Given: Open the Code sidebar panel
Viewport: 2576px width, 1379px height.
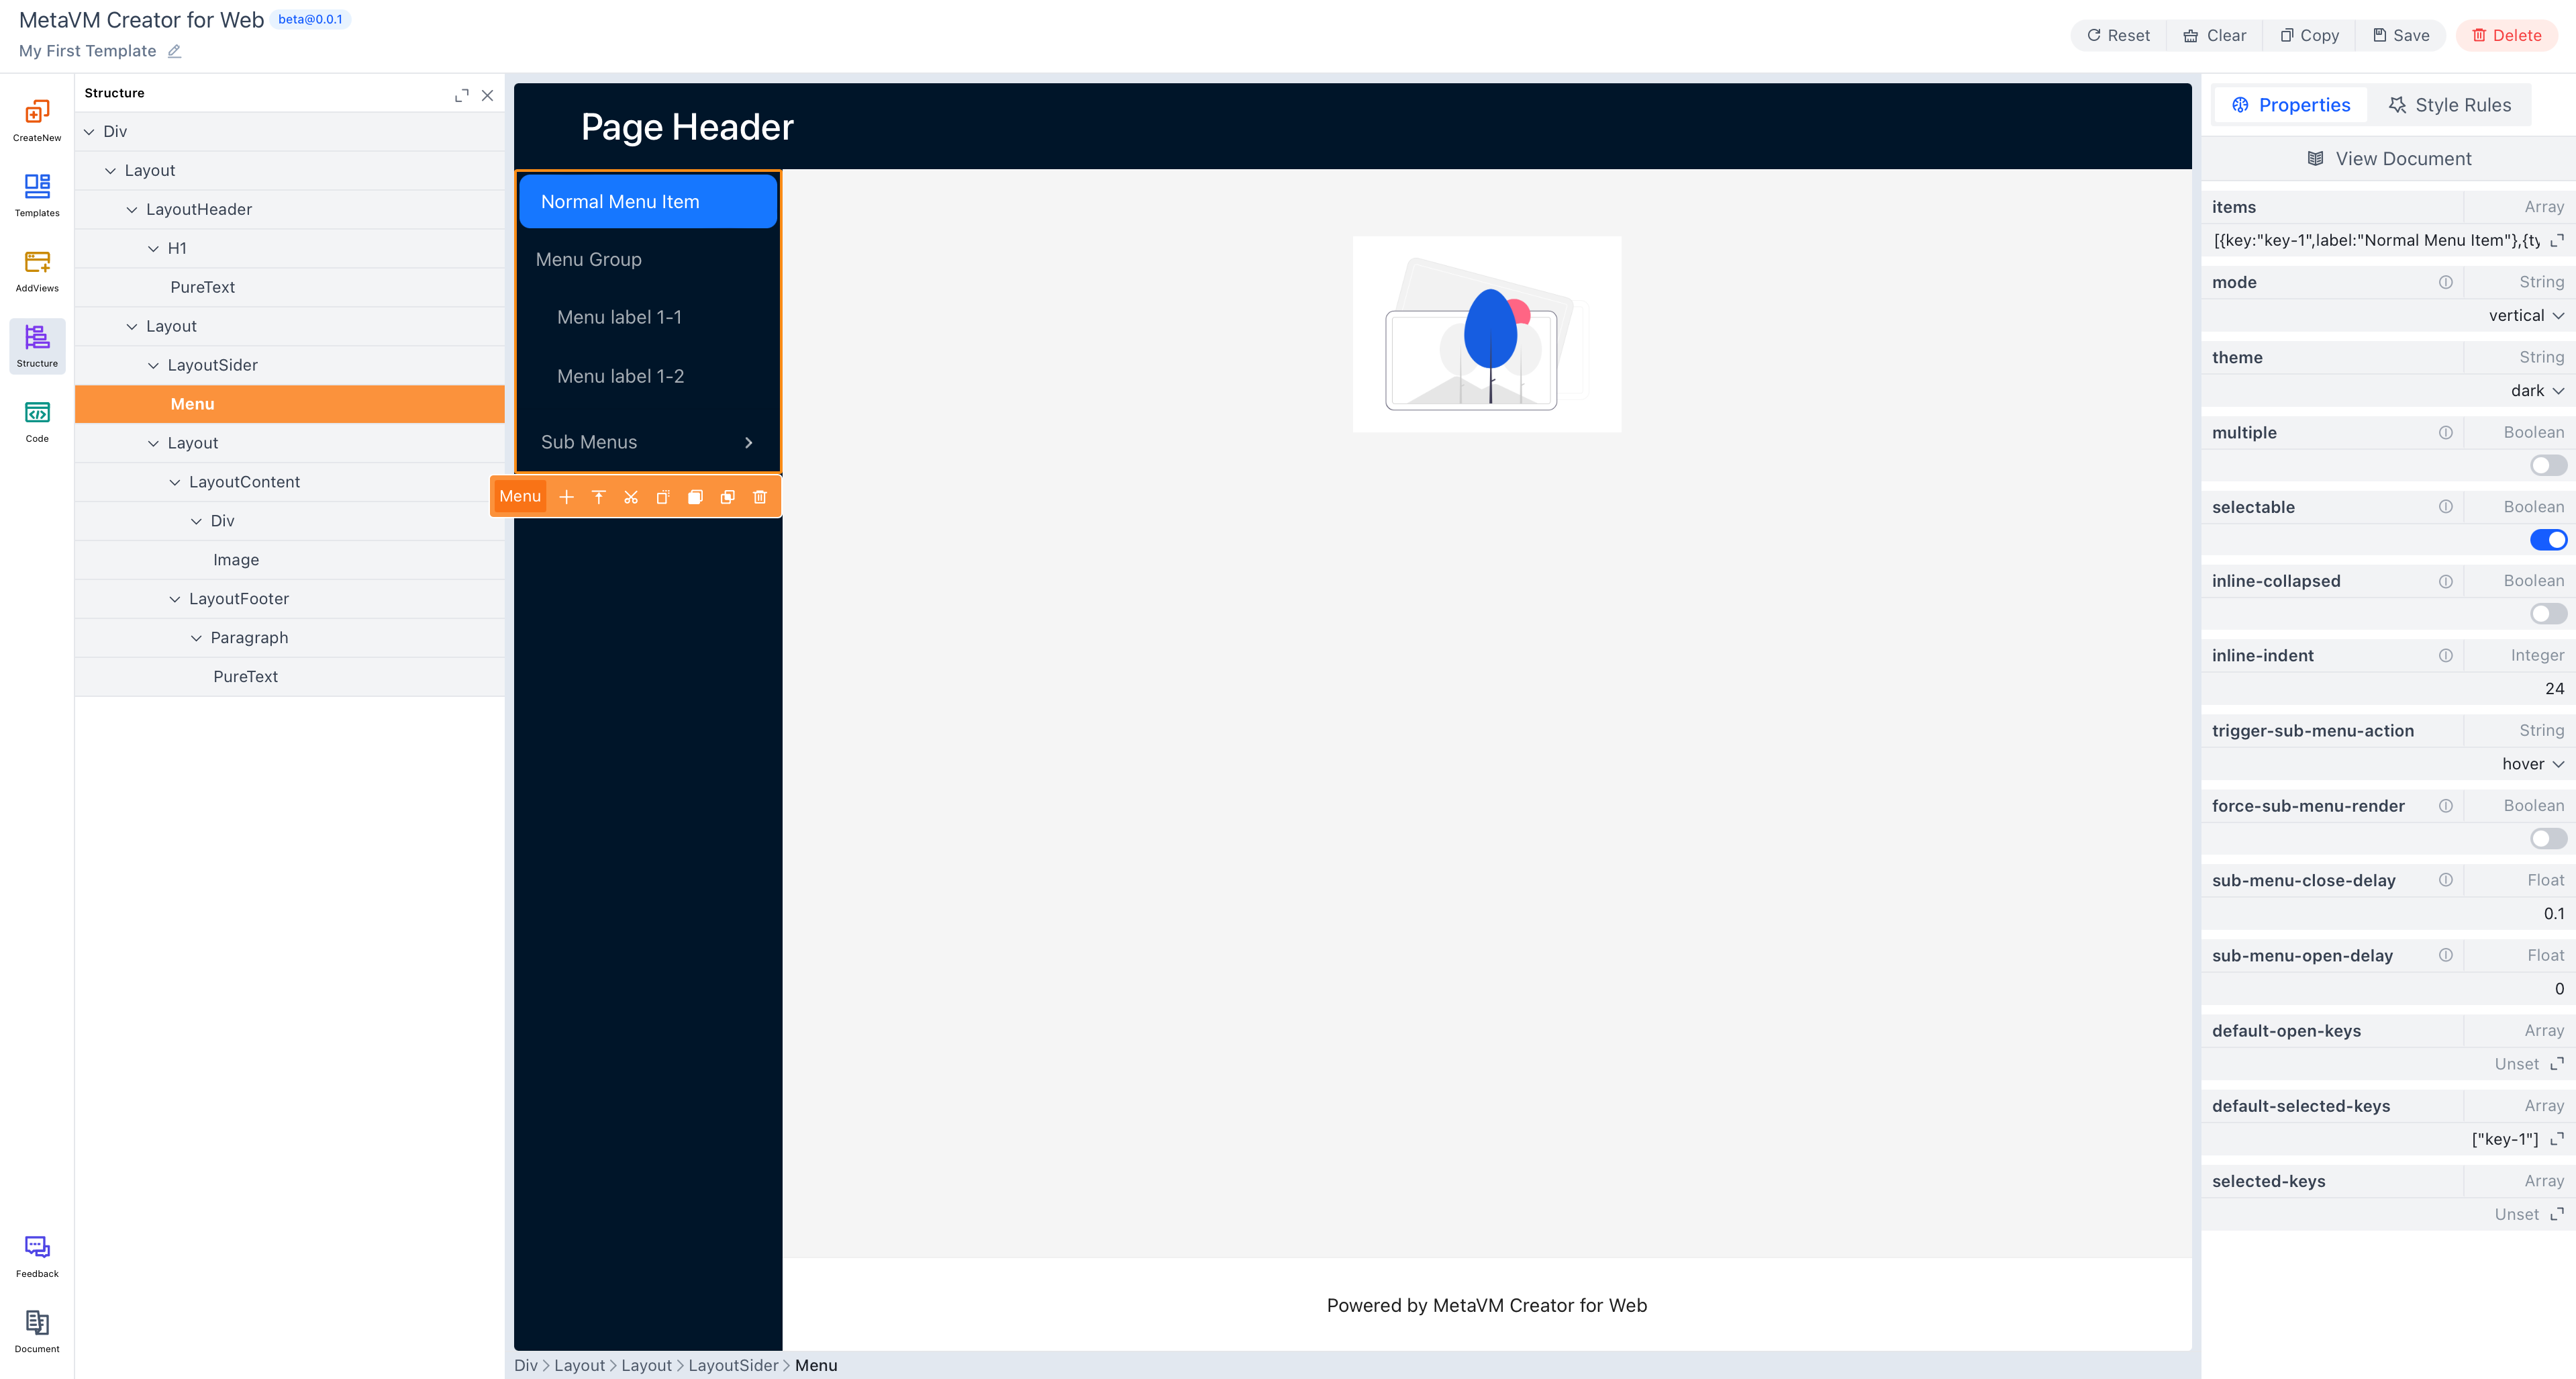Looking at the screenshot, I should 37,421.
